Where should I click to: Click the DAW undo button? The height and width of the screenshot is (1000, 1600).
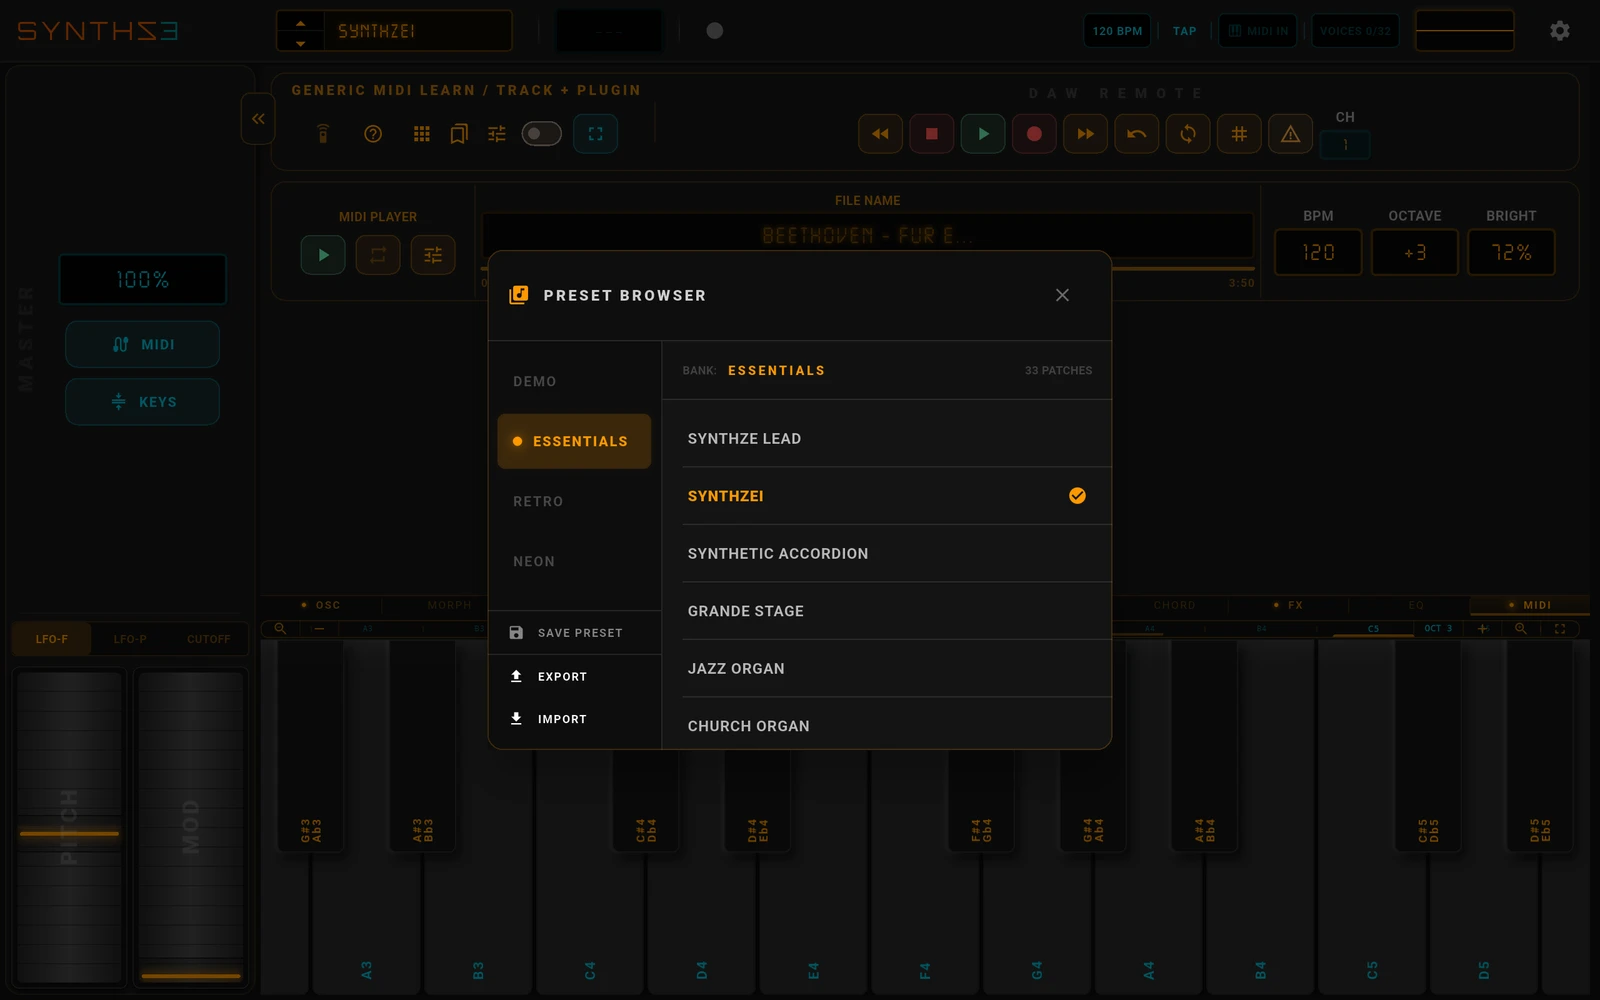point(1137,134)
